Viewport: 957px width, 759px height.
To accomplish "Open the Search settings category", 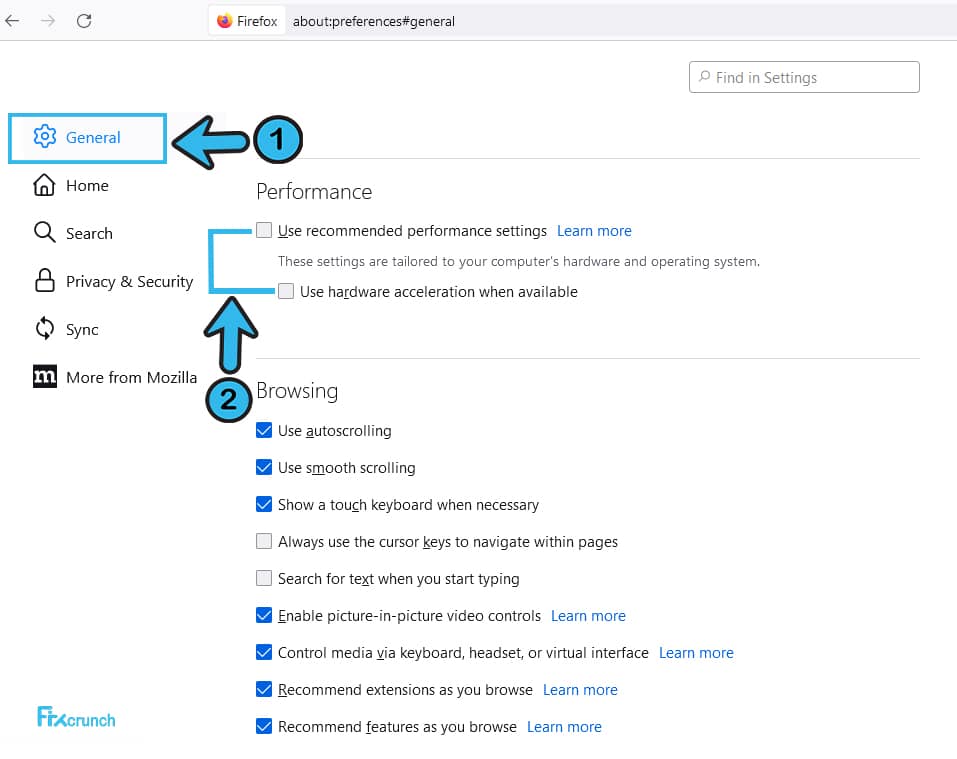I will coord(89,233).
